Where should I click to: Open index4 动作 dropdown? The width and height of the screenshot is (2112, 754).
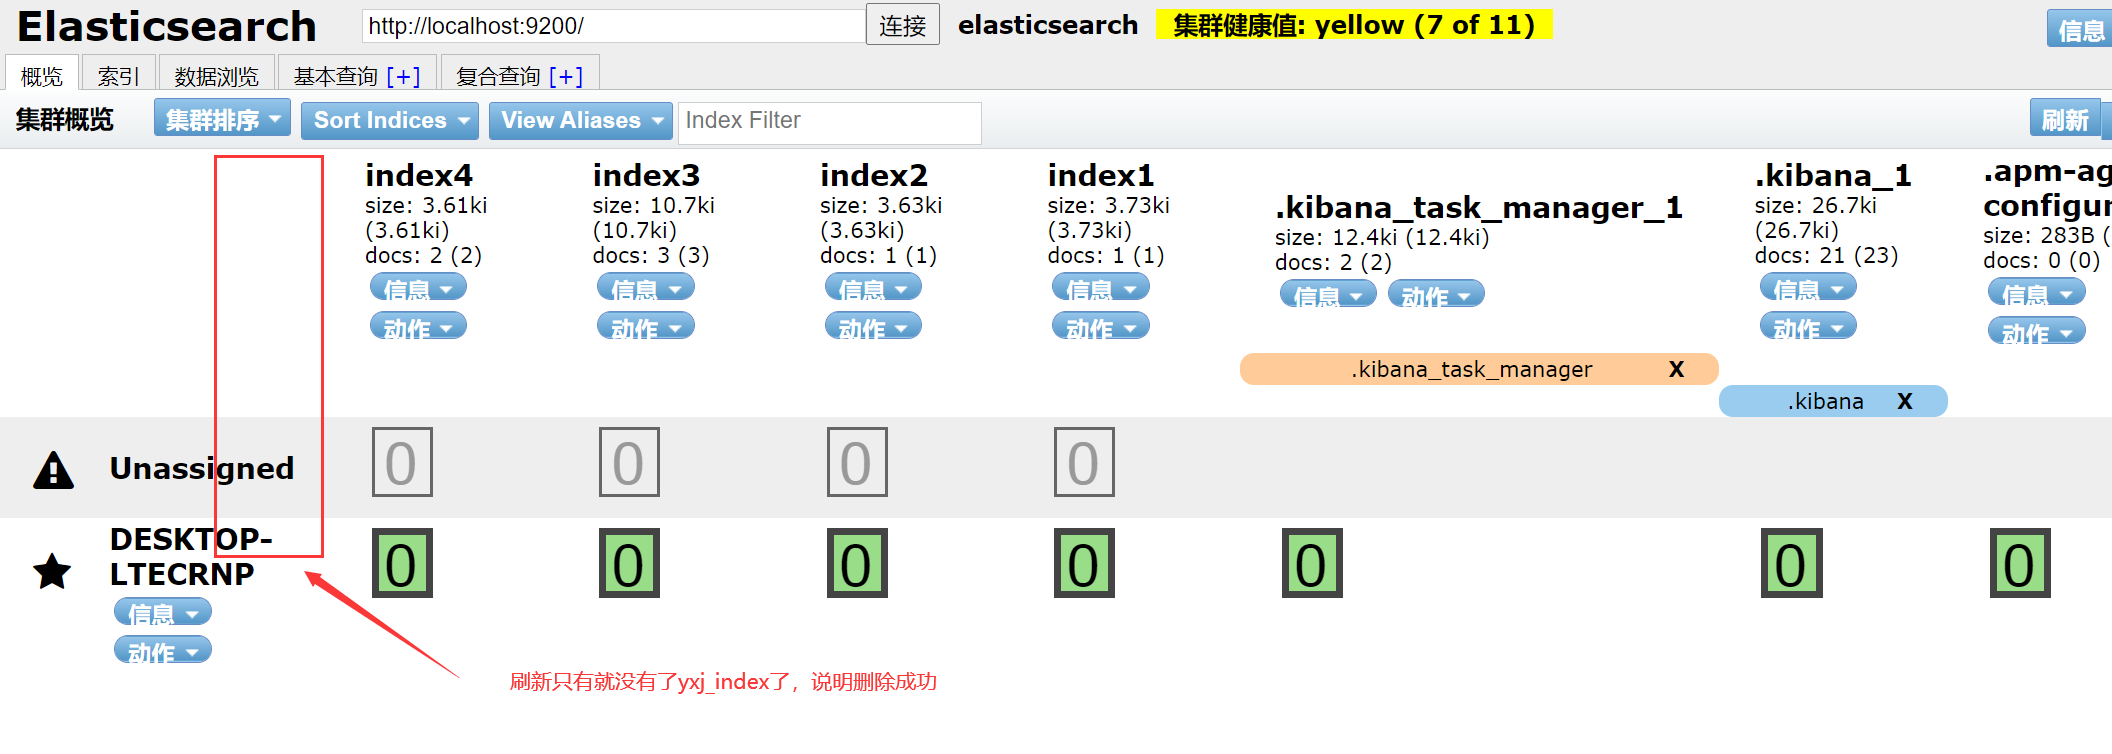pyautogui.click(x=418, y=327)
